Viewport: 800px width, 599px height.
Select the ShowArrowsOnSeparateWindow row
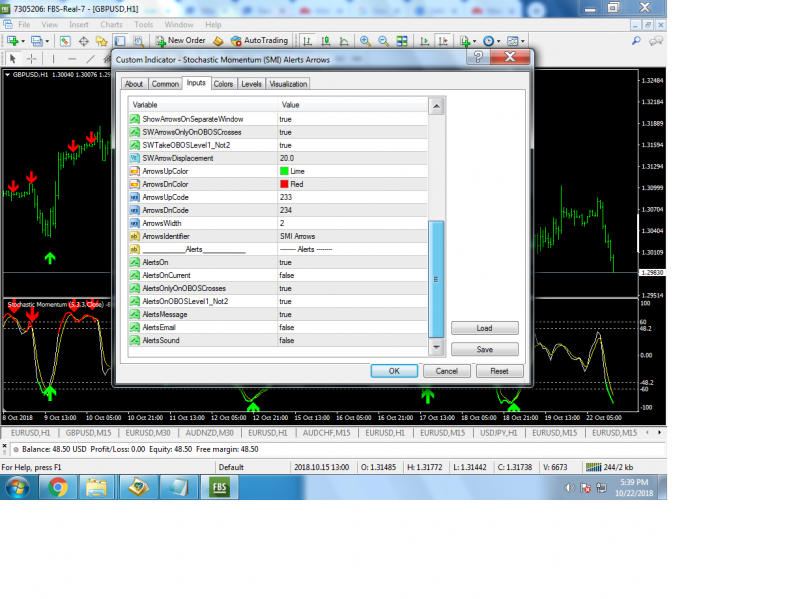pos(279,119)
